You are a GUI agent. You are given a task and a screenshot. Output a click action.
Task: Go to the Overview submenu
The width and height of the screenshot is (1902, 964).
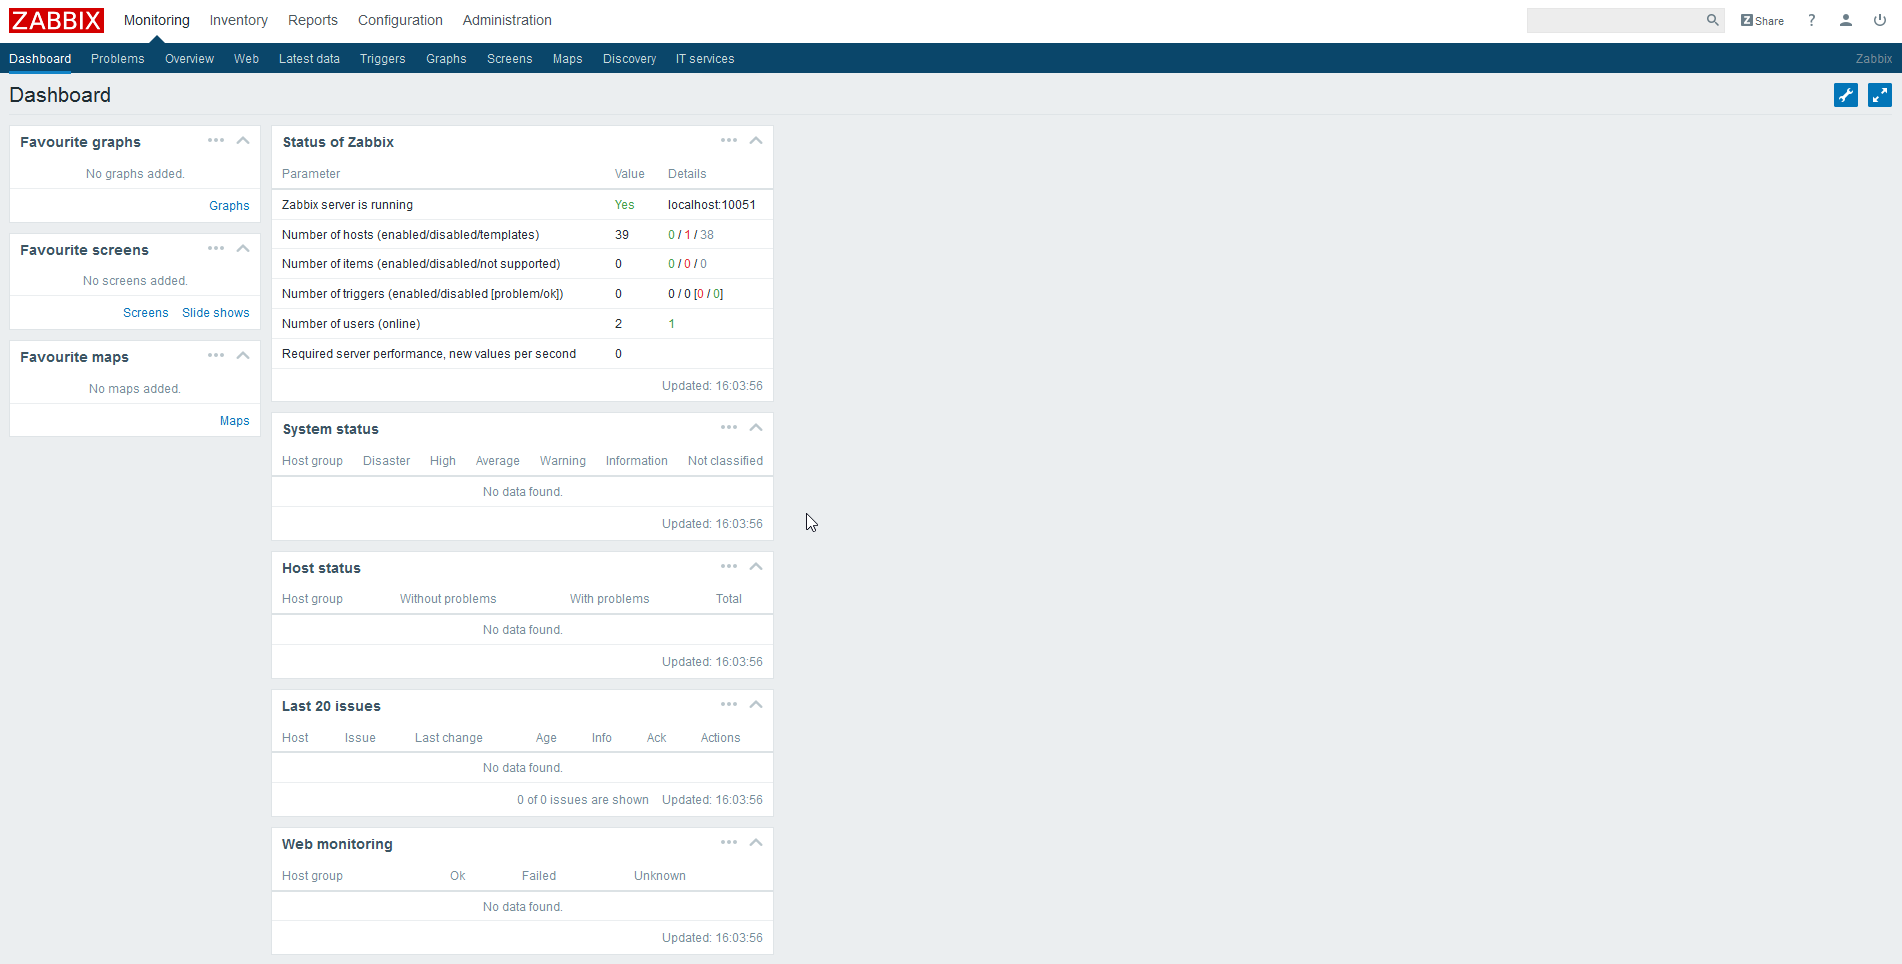pyautogui.click(x=189, y=59)
